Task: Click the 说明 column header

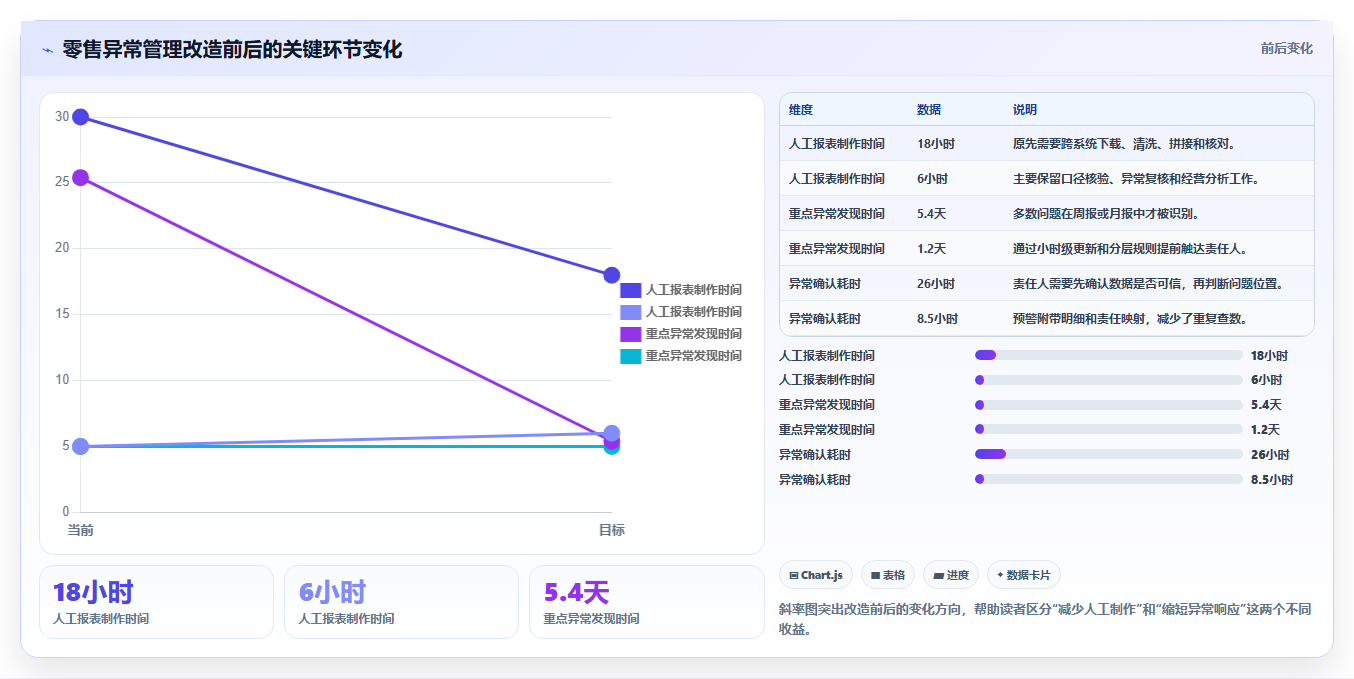Action: click(x=1025, y=110)
